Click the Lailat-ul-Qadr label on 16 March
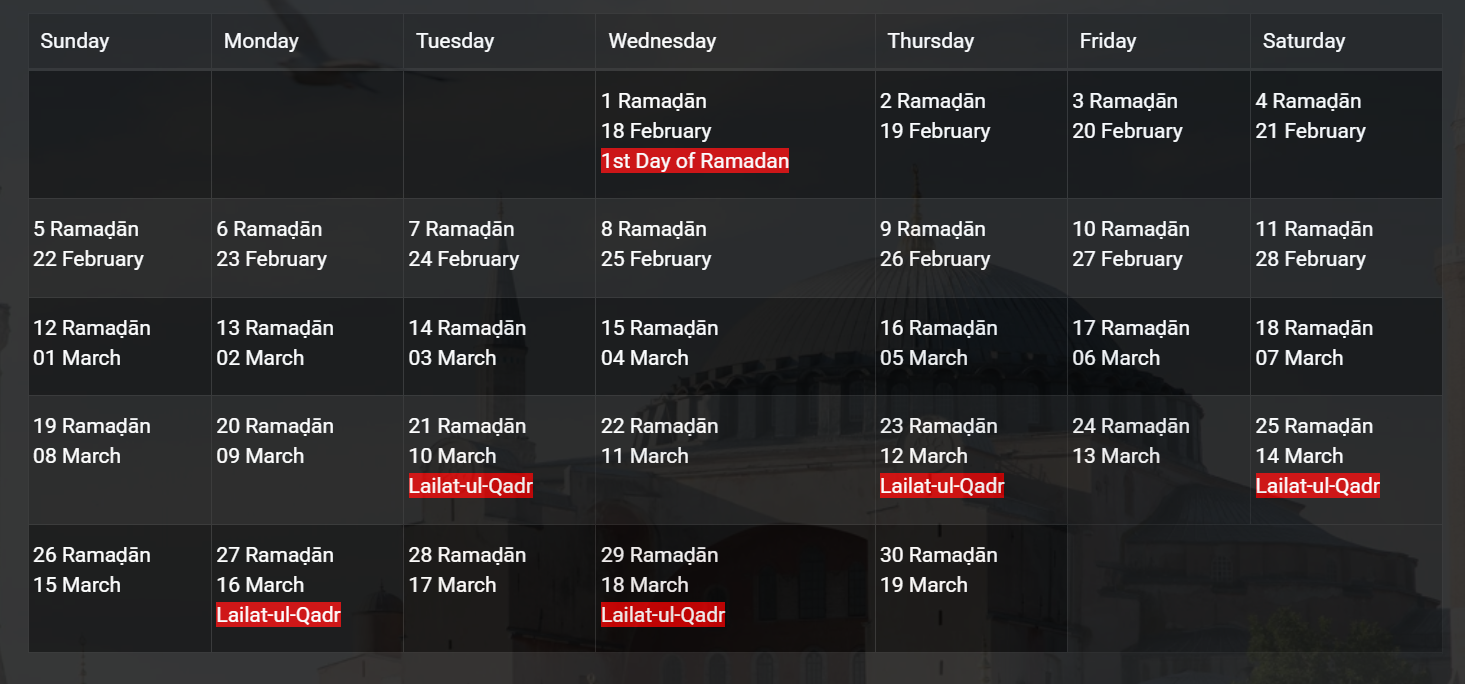The width and height of the screenshot is (1465, 684). pos(278,614)
